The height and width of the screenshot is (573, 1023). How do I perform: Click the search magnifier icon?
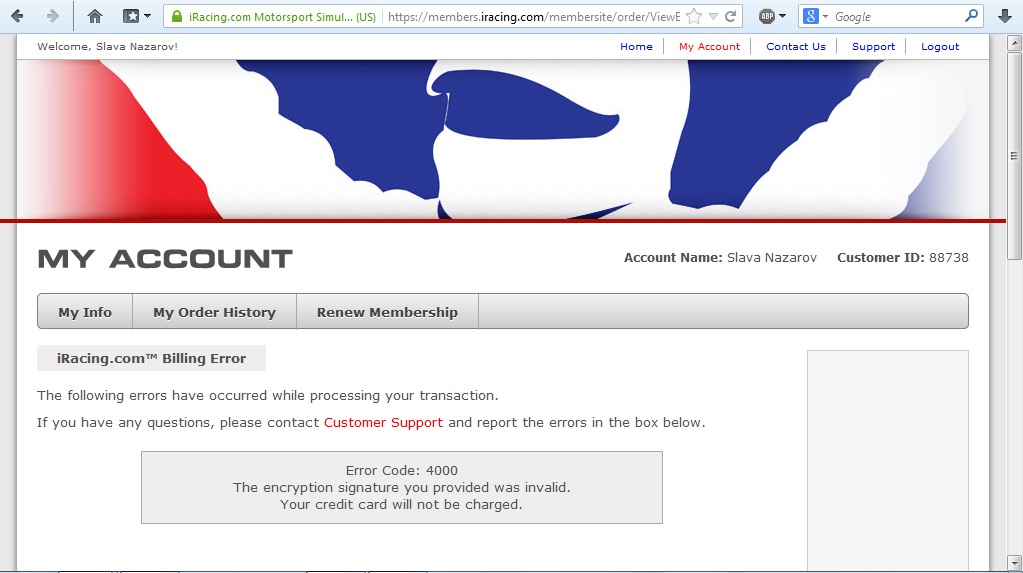pyautogui.click(x=971, y=16)
